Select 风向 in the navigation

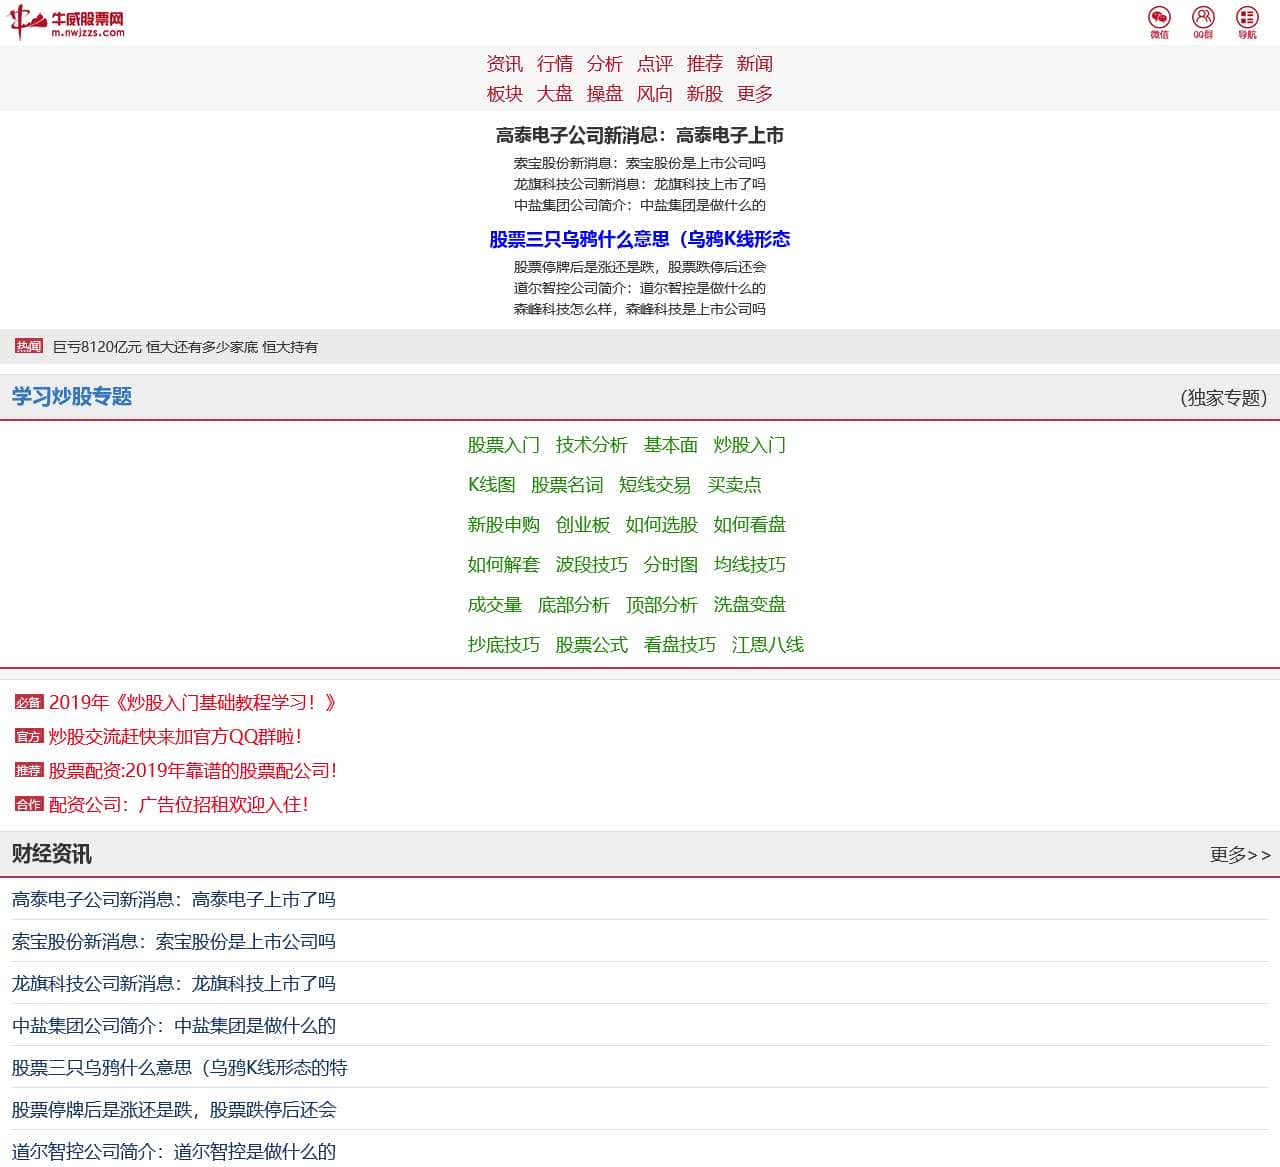(655, 94)
